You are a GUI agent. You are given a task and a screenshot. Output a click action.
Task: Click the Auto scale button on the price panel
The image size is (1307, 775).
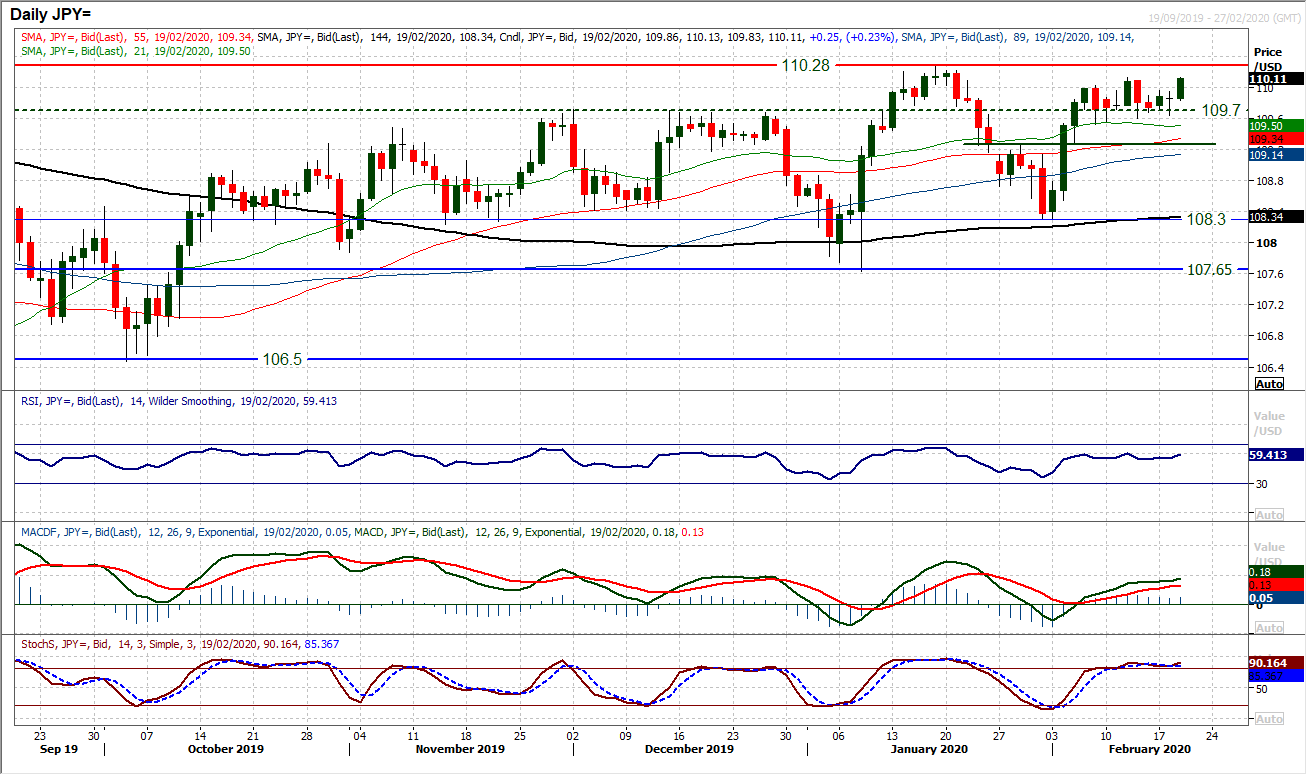click(x=1269, y=384)
